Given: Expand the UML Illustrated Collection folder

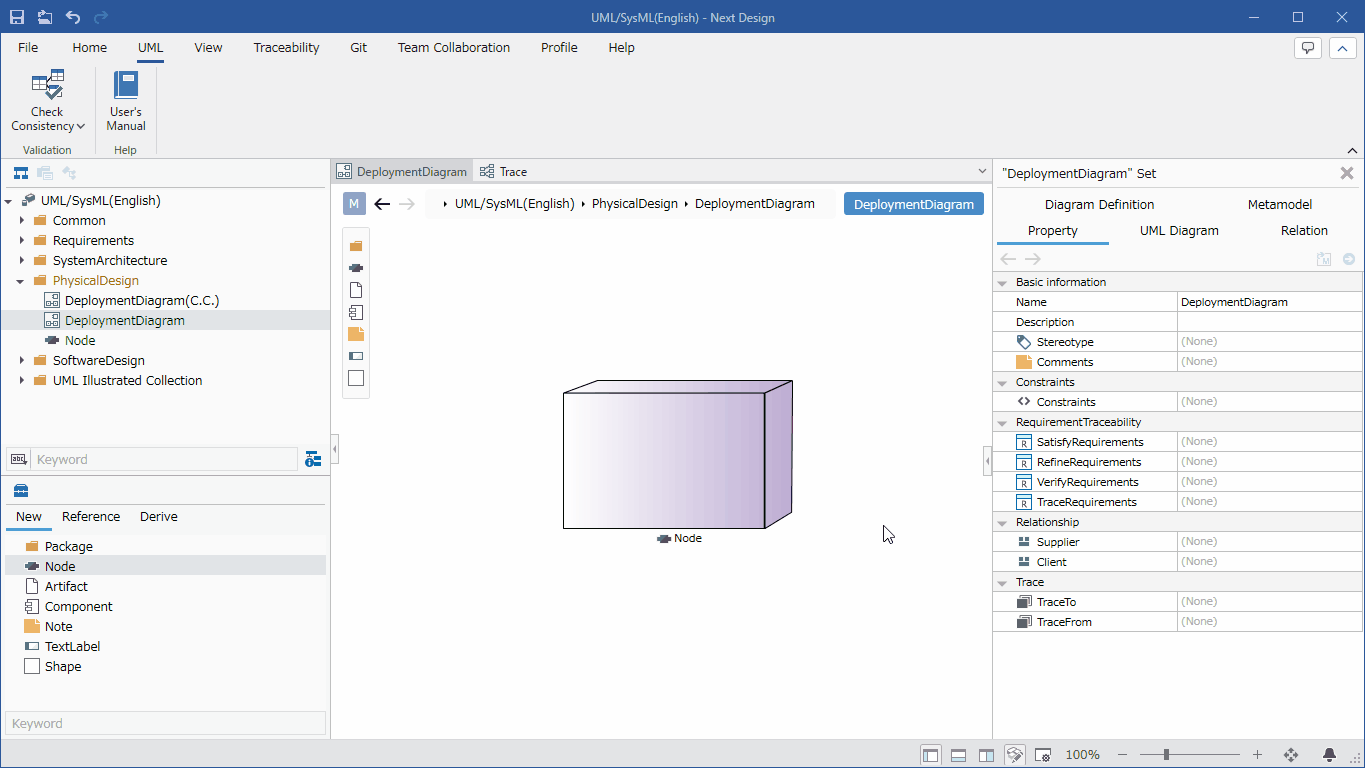Looking at the screenshot, I should [x=22, y=381].
